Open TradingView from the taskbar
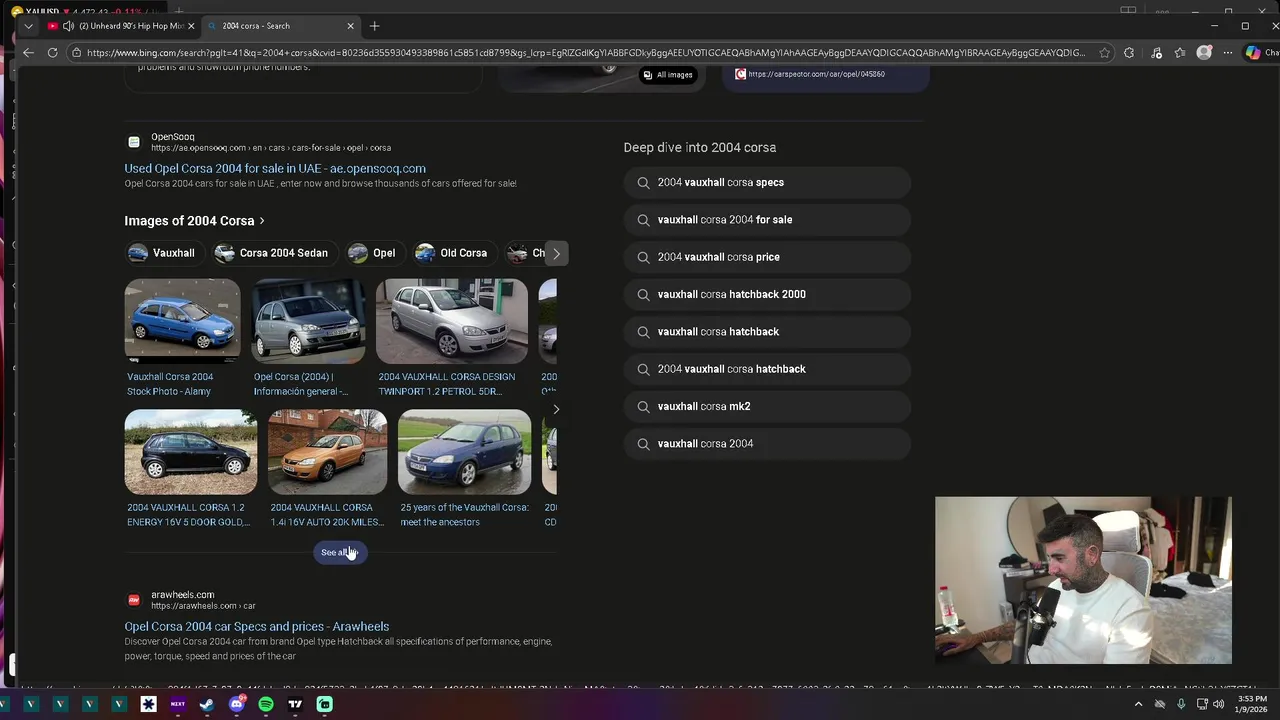Viewport: 1280px width, 720px height. (x=295, y=705)
